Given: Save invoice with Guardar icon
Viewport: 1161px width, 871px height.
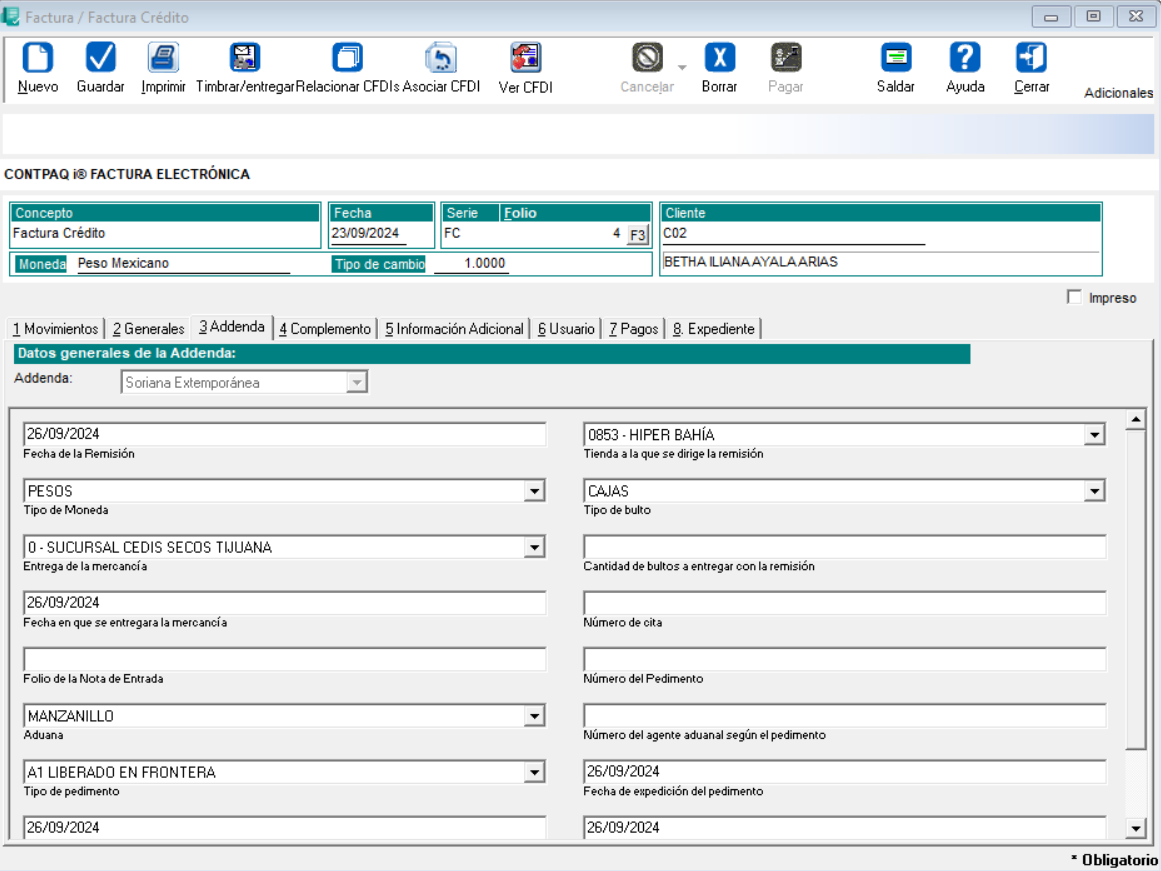Looking at the screenshot, I should (100, 58).
